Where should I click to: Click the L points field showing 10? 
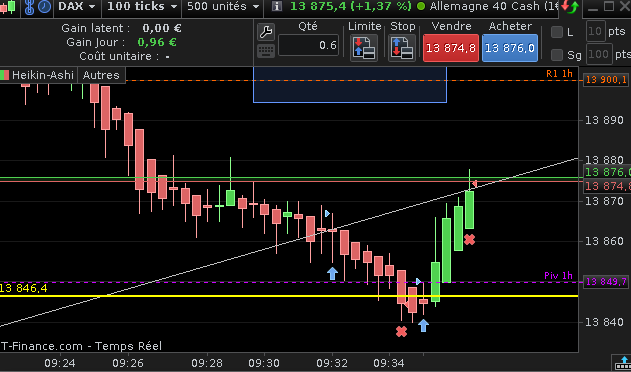point(596,32)
